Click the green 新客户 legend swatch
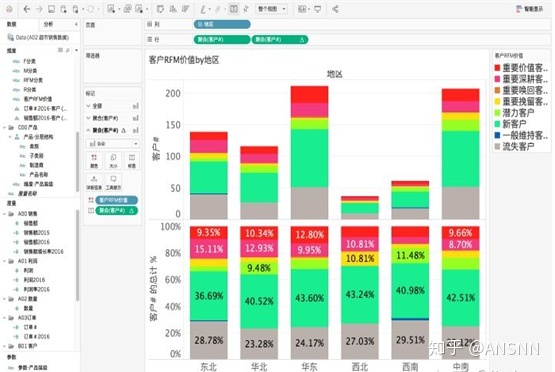Screen dimensions: 555x372 (497, 124)
